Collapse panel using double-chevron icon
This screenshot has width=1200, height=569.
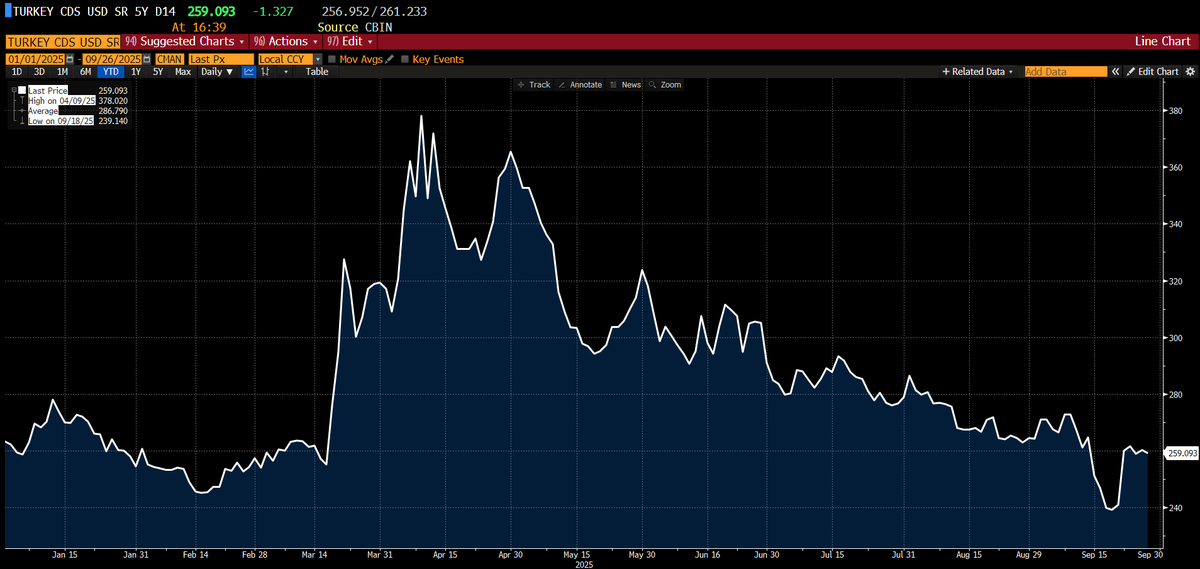click(1116, 72)
